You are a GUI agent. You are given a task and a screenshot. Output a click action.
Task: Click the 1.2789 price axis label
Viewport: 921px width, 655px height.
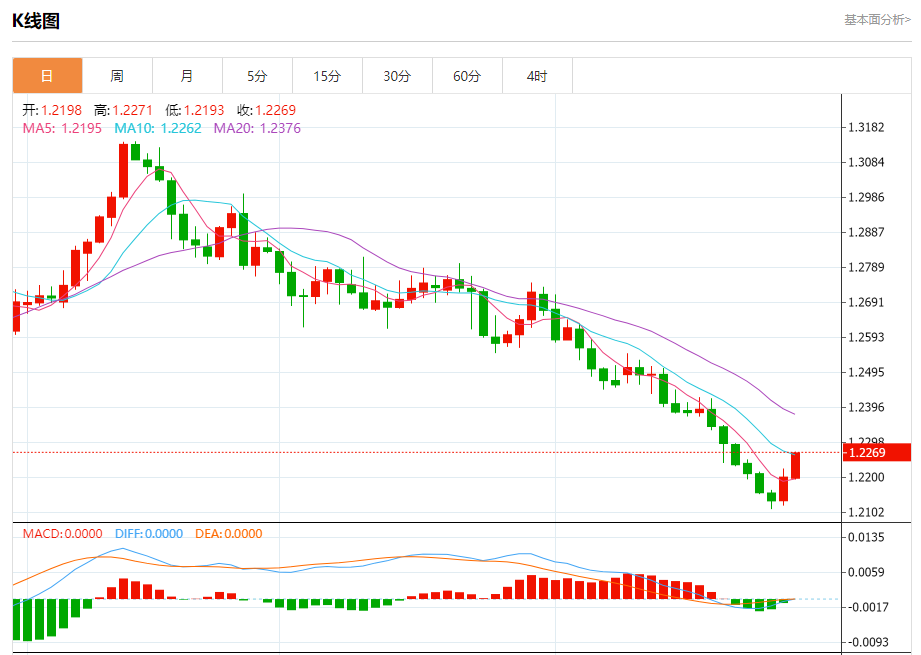click(866, 267)
